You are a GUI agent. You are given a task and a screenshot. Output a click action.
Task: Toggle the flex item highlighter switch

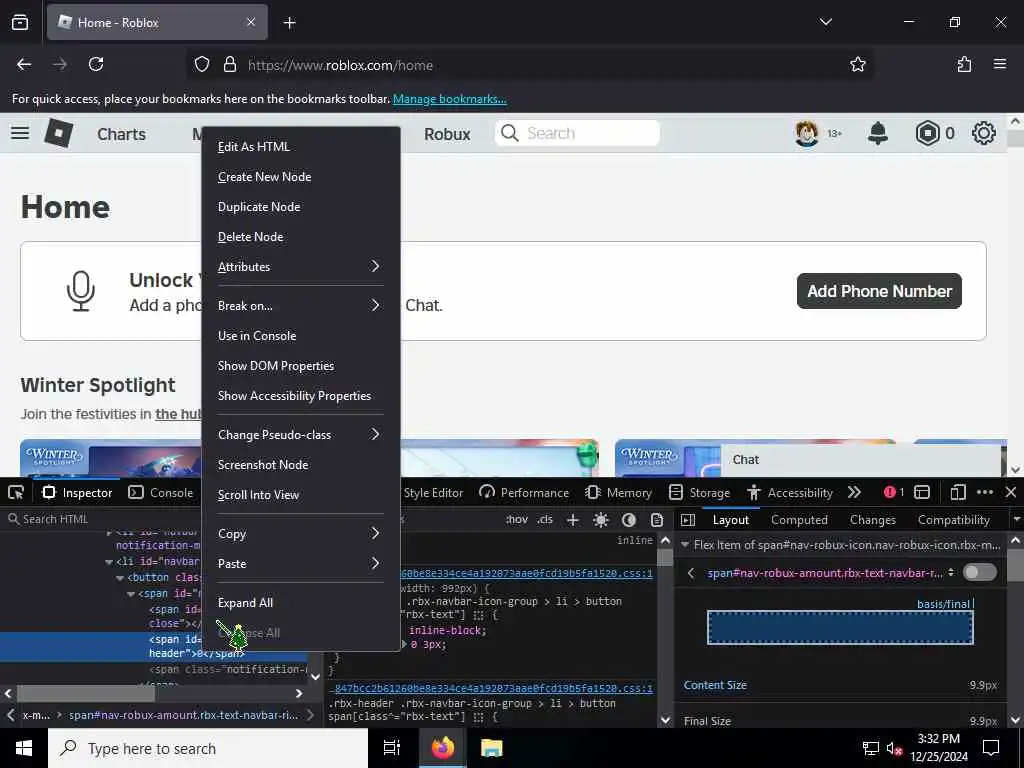[x=980, y=573]
